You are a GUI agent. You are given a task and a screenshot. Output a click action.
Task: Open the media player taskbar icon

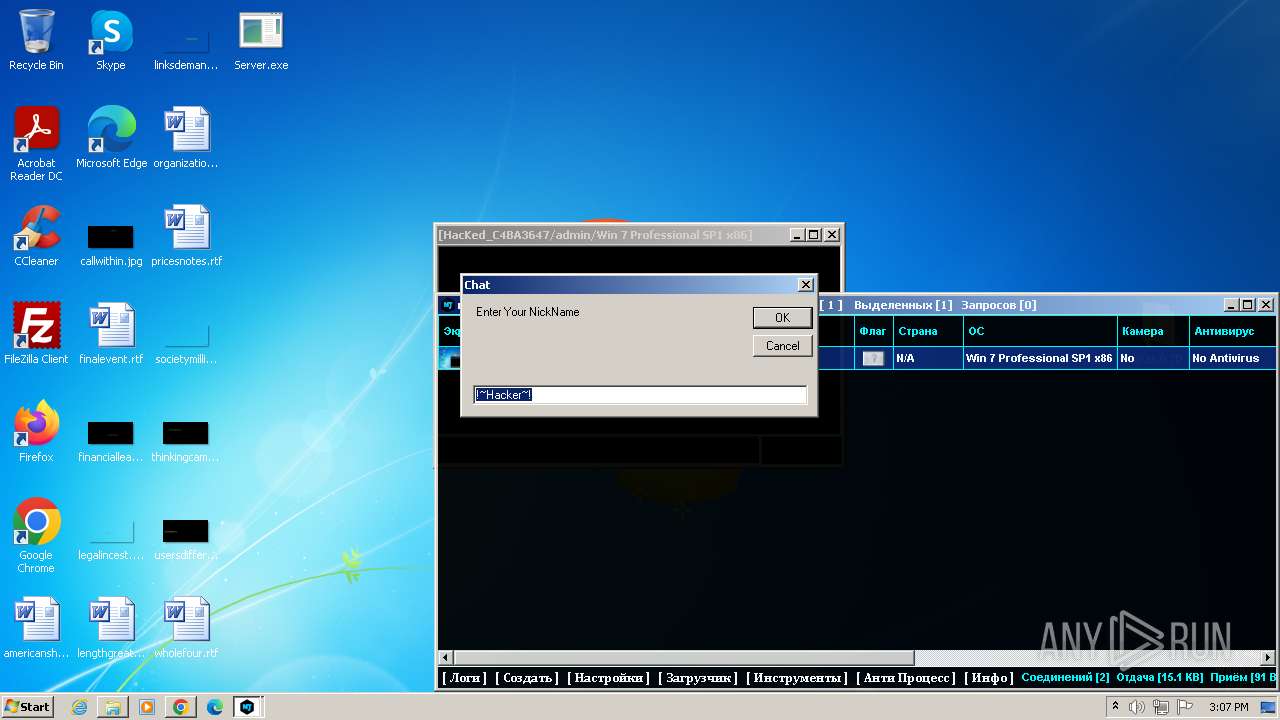[x=147, y=707]
